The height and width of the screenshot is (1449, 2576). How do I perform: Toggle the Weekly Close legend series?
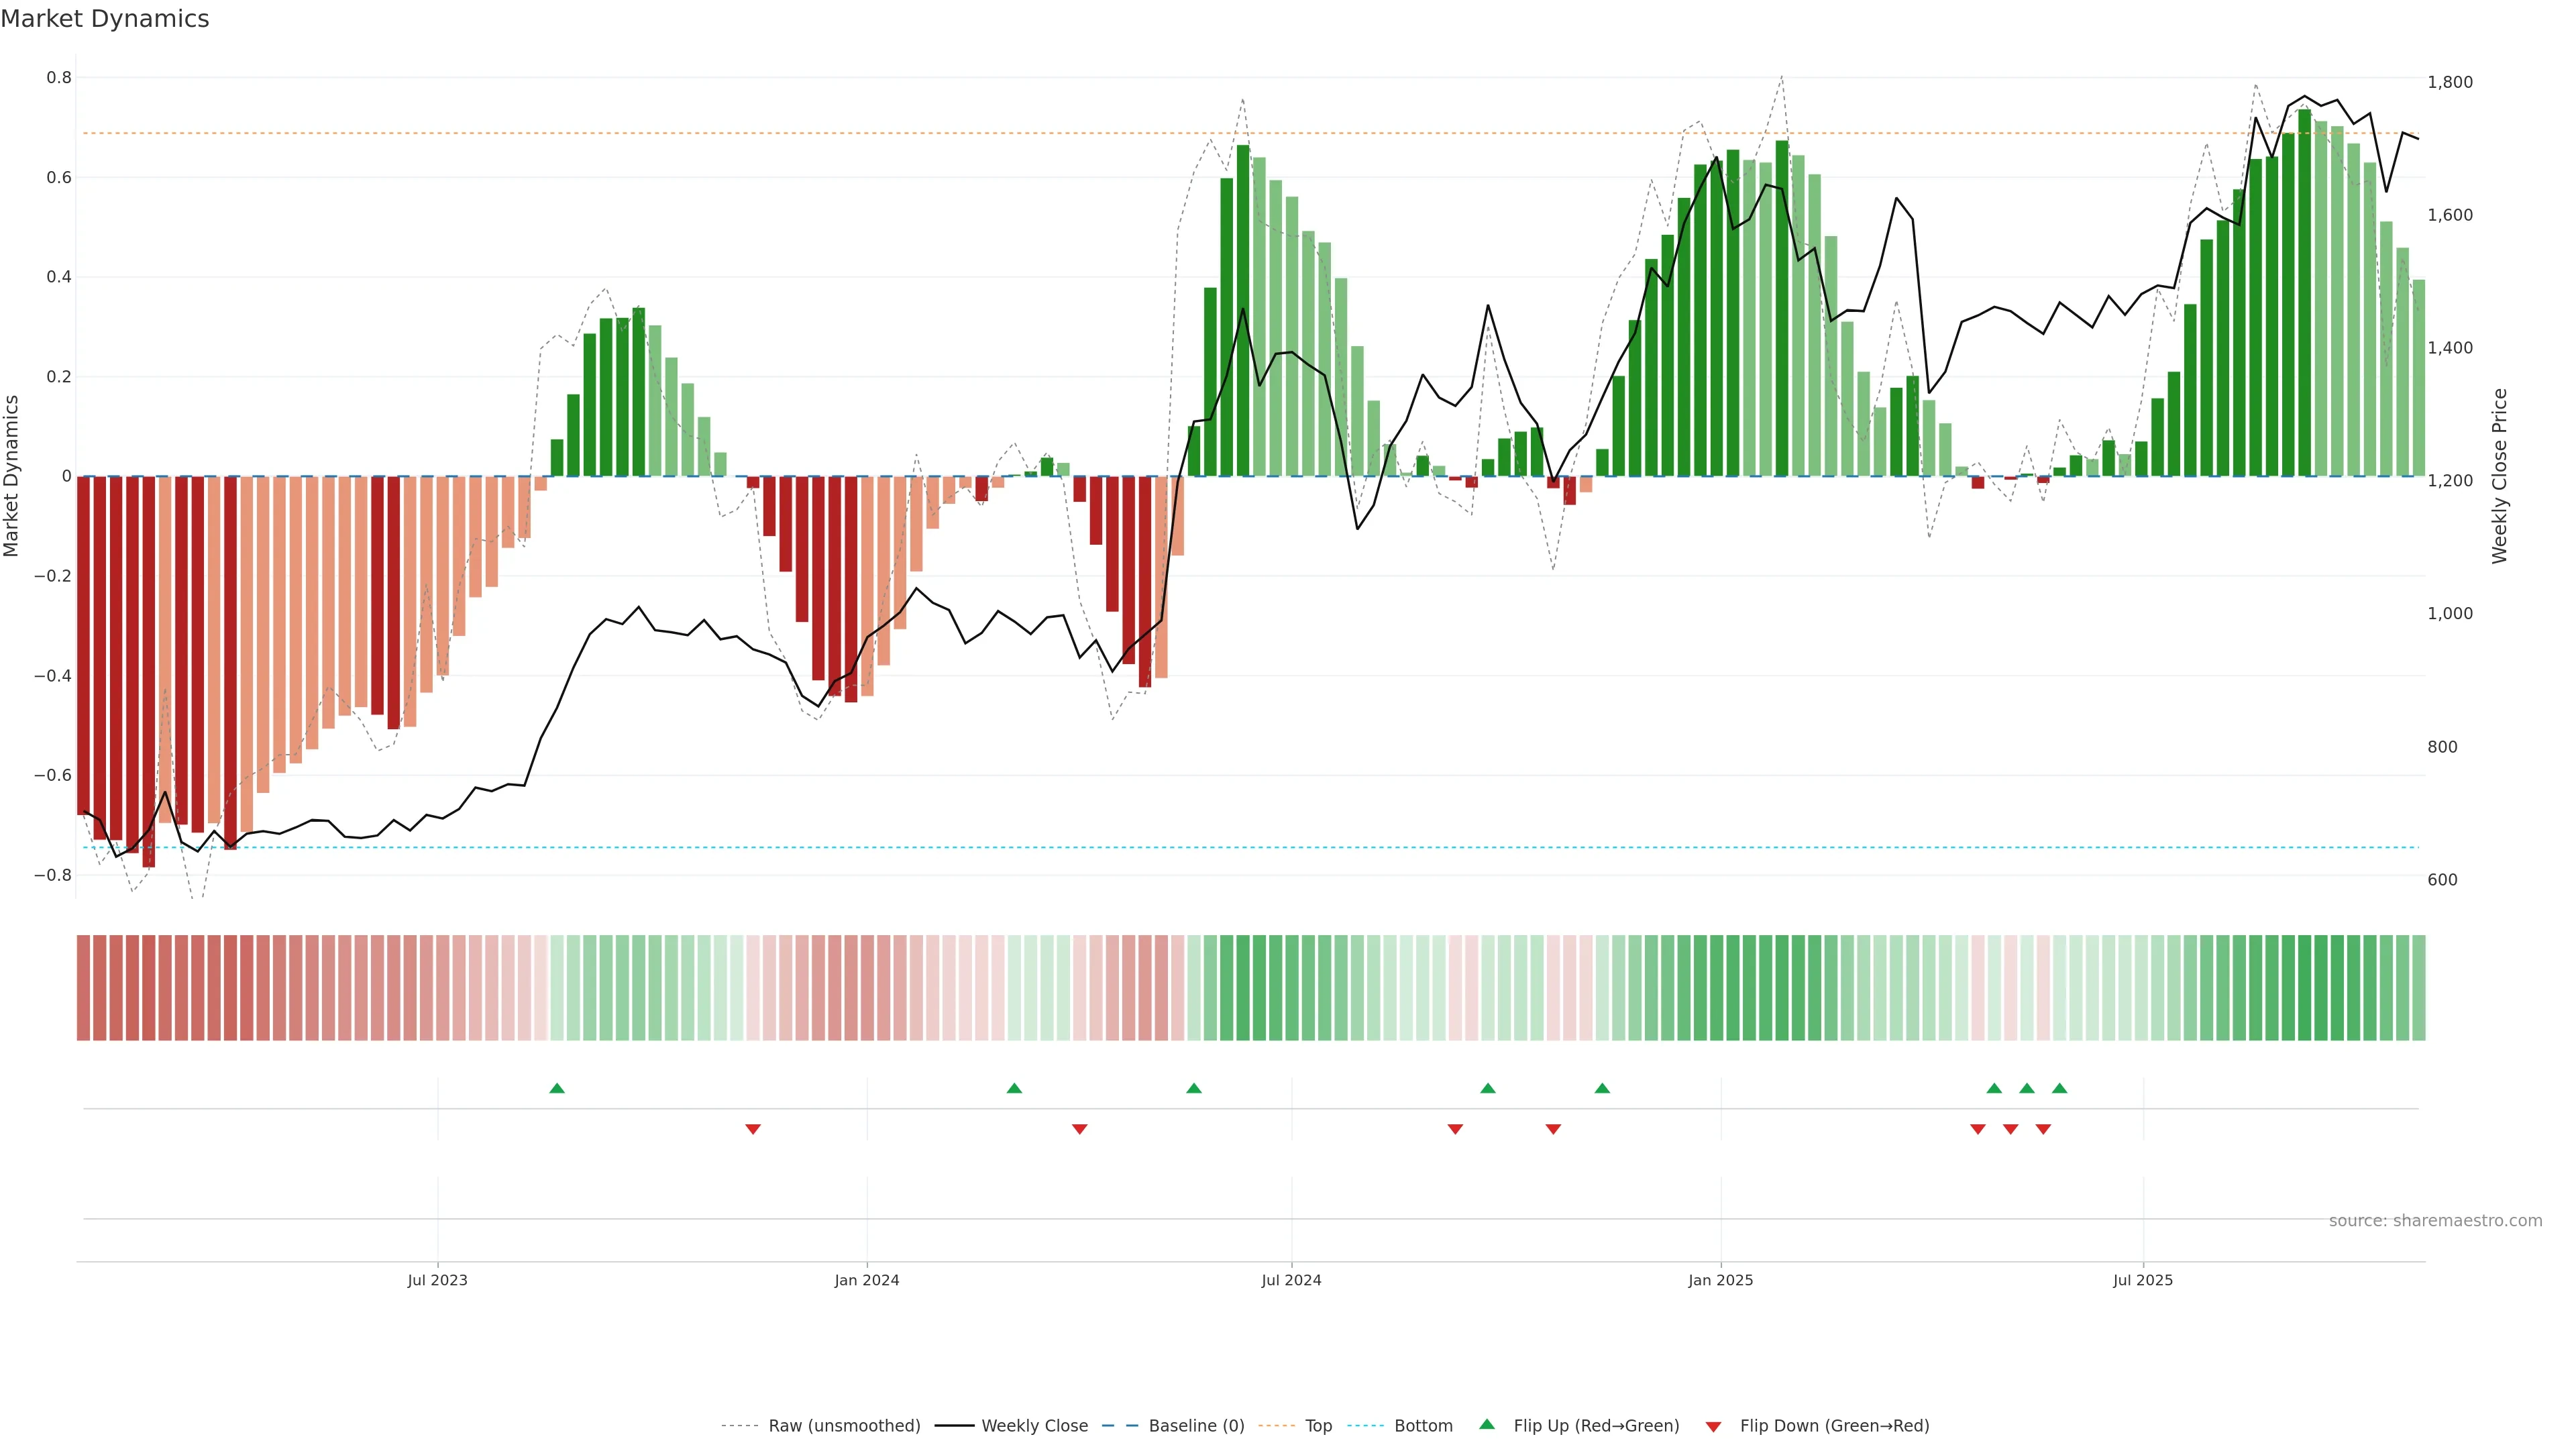1034,1425
